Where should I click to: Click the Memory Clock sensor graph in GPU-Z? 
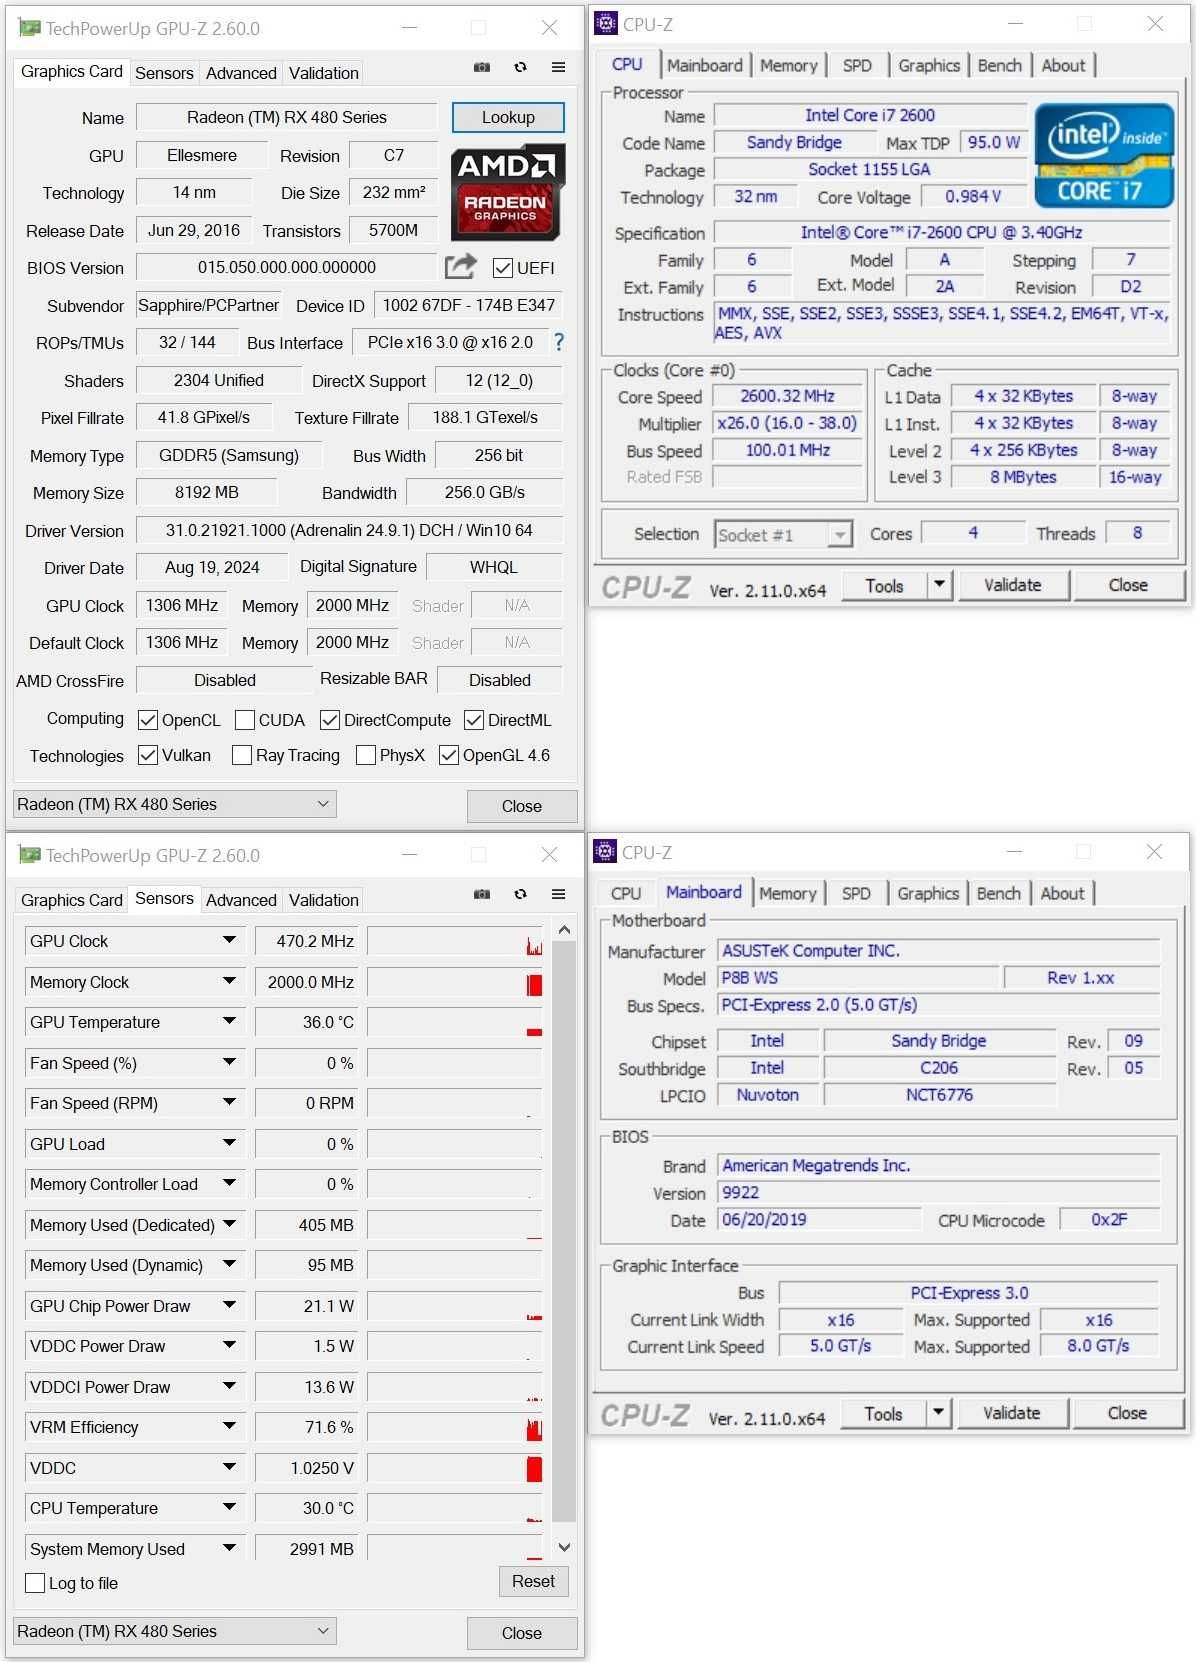(455, 982)
